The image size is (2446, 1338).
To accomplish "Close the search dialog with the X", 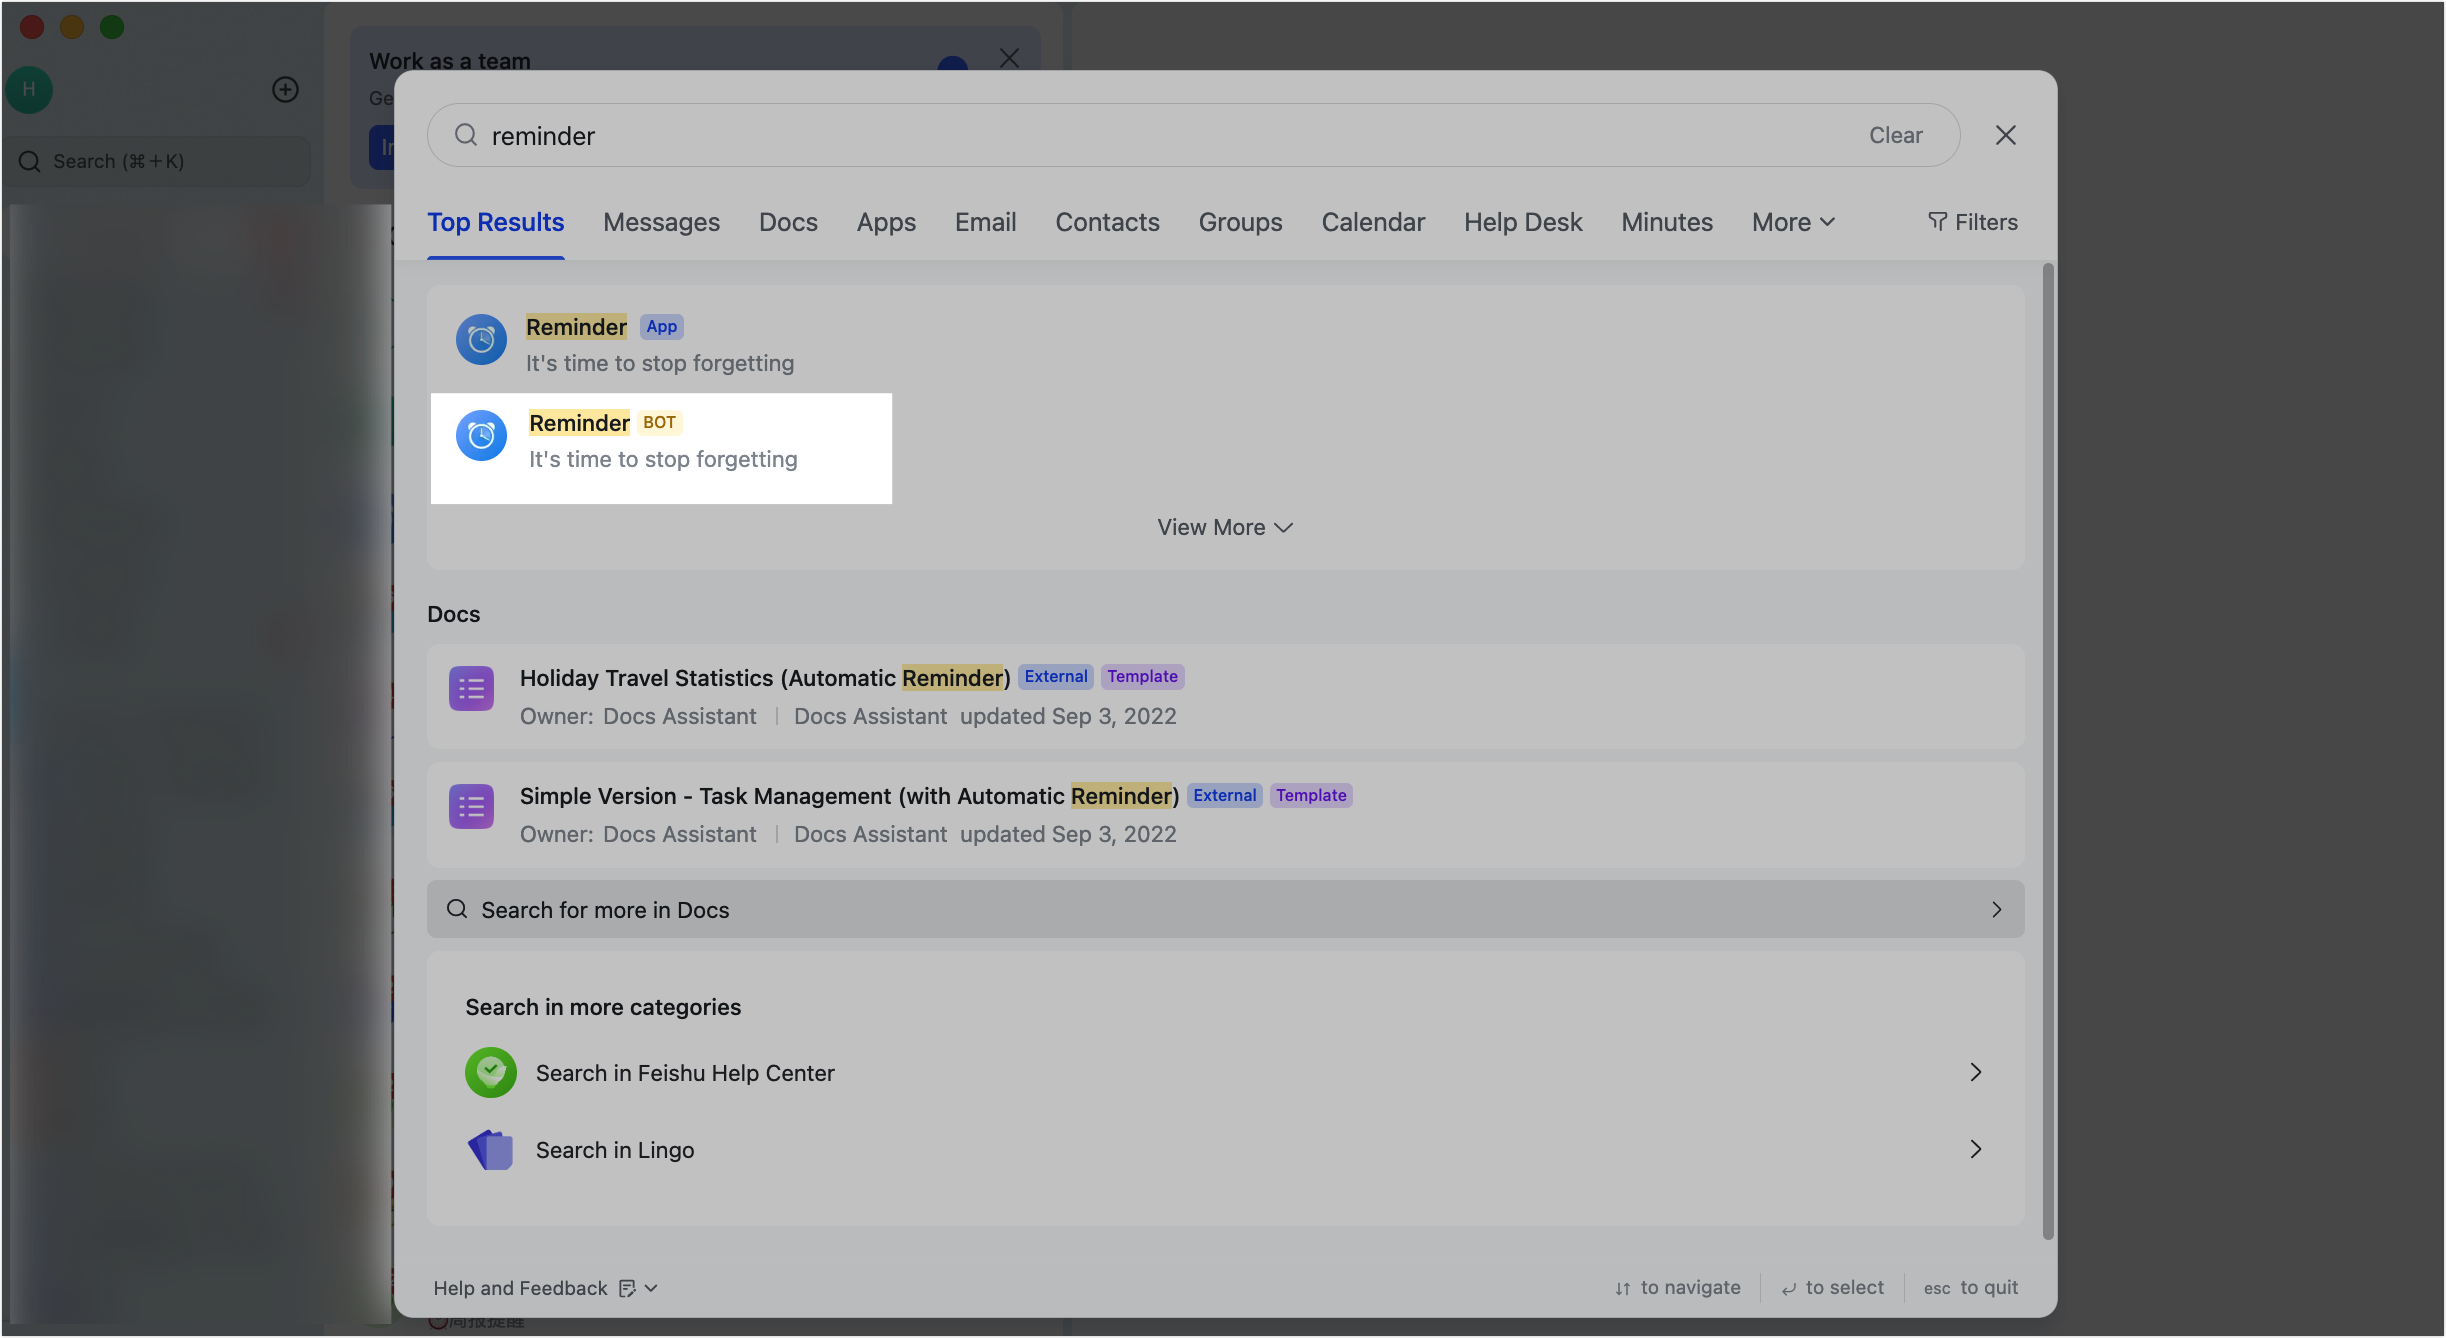I will 2005,135.
